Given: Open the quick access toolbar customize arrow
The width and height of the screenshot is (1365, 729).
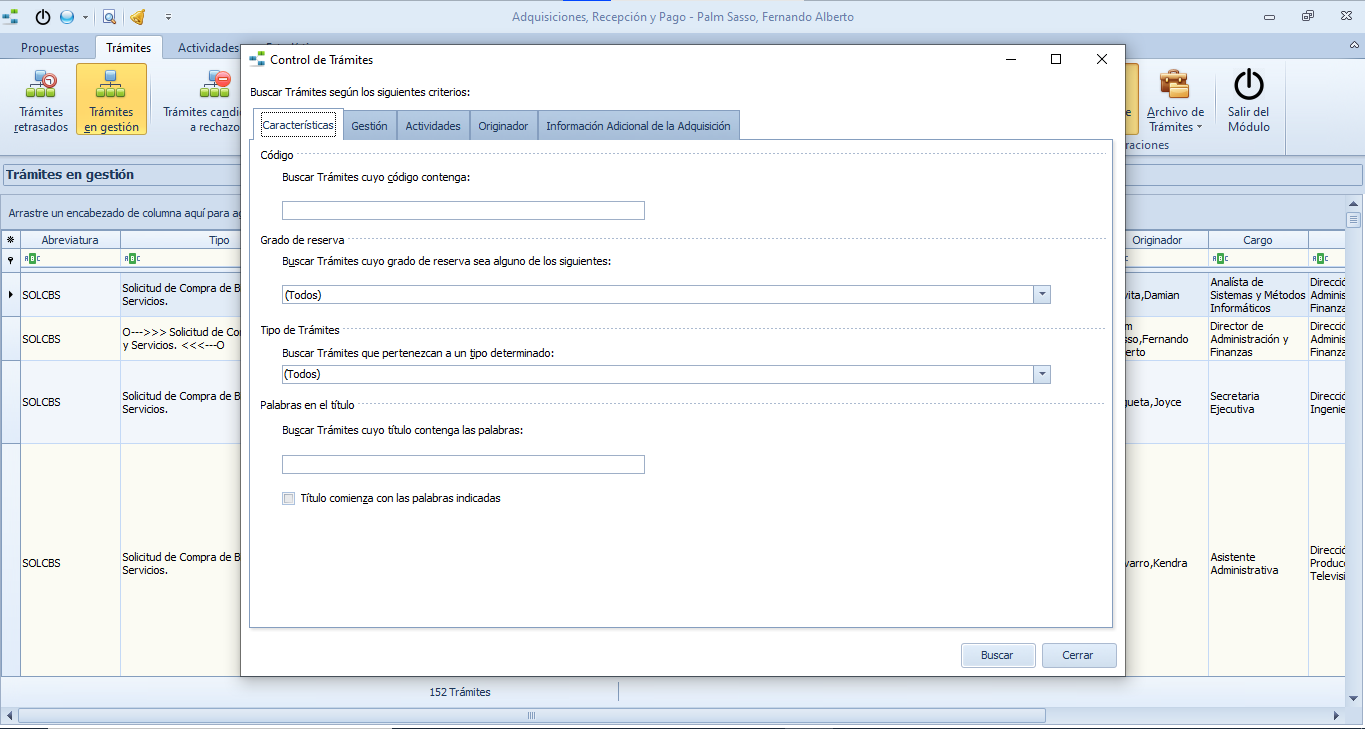Looking at the screenshot, I should pyautogui.click(x=168, y=17).
